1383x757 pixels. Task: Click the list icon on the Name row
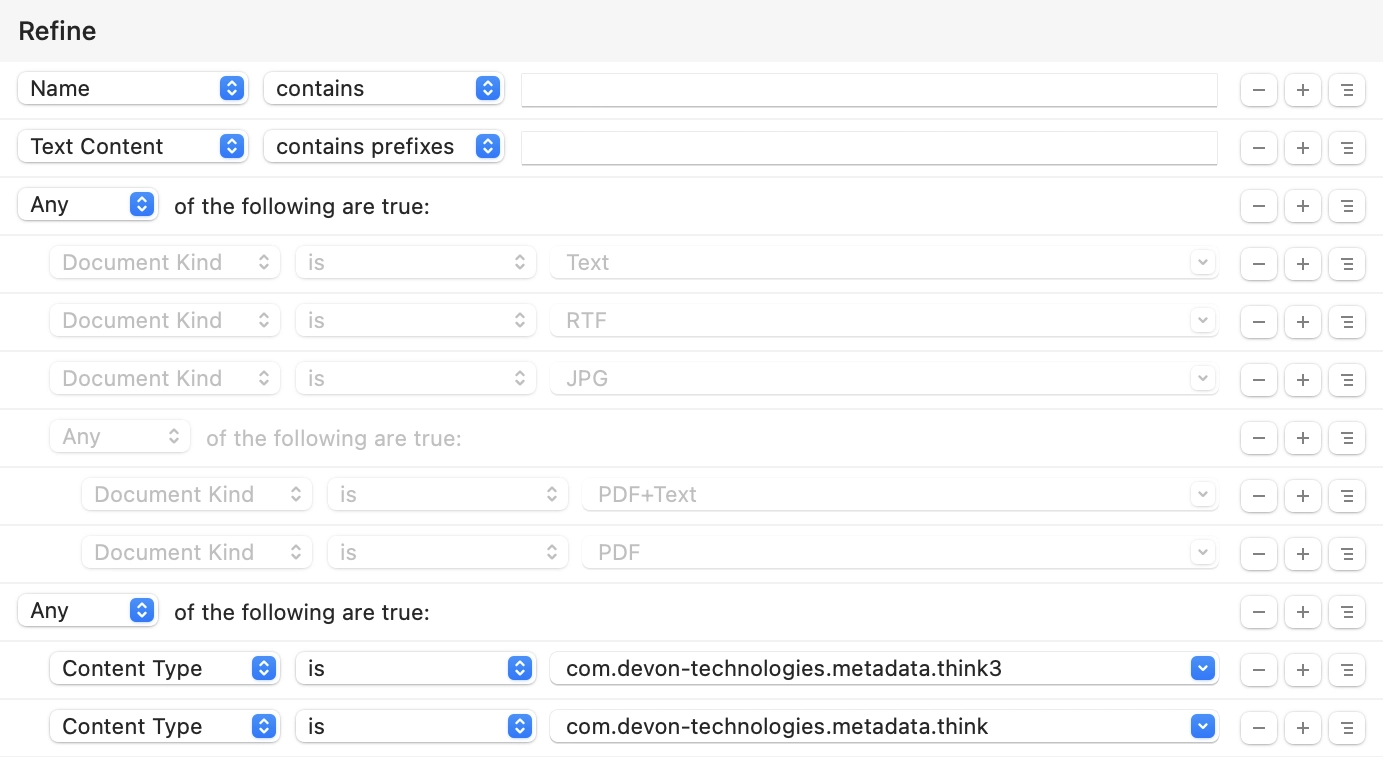(1347, 89)
